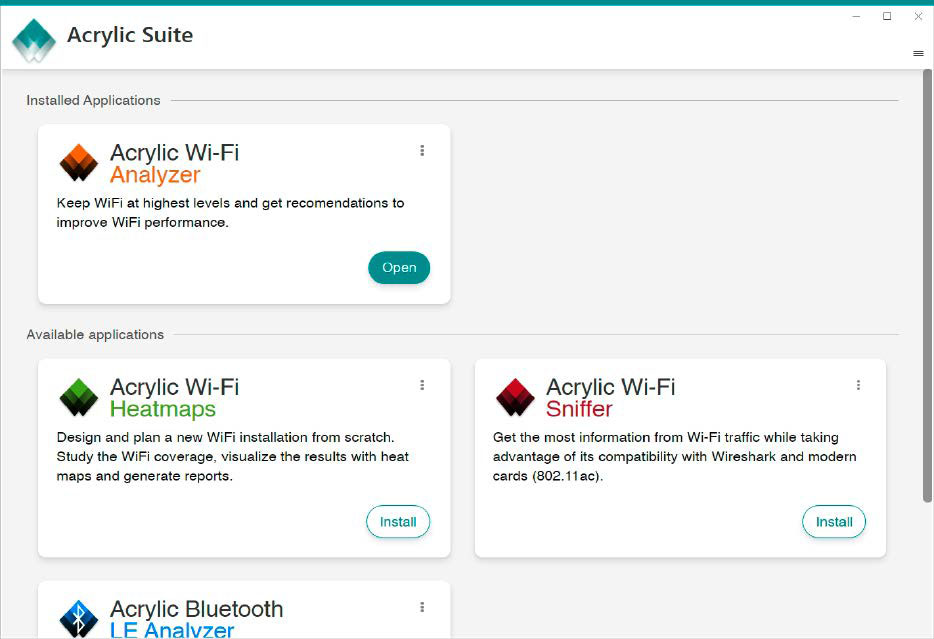Close the Acrylic Suite window
The height and width of the screenshot is (639, 934).
tap(918, 17)
